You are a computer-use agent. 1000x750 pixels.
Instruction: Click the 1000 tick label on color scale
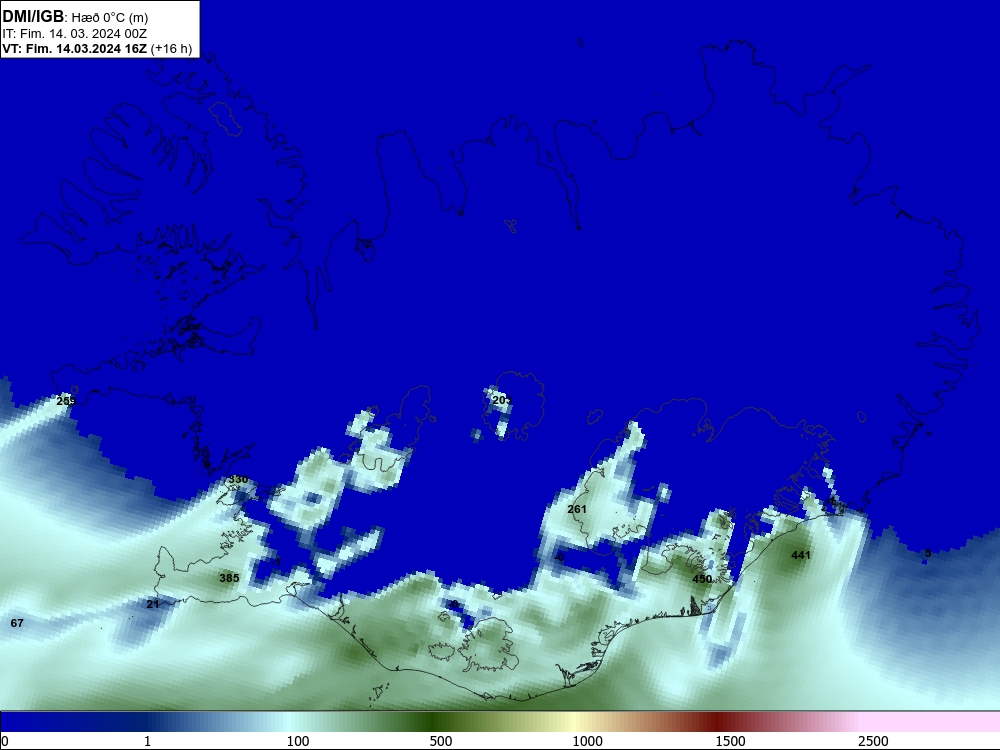tap(587, 741)
